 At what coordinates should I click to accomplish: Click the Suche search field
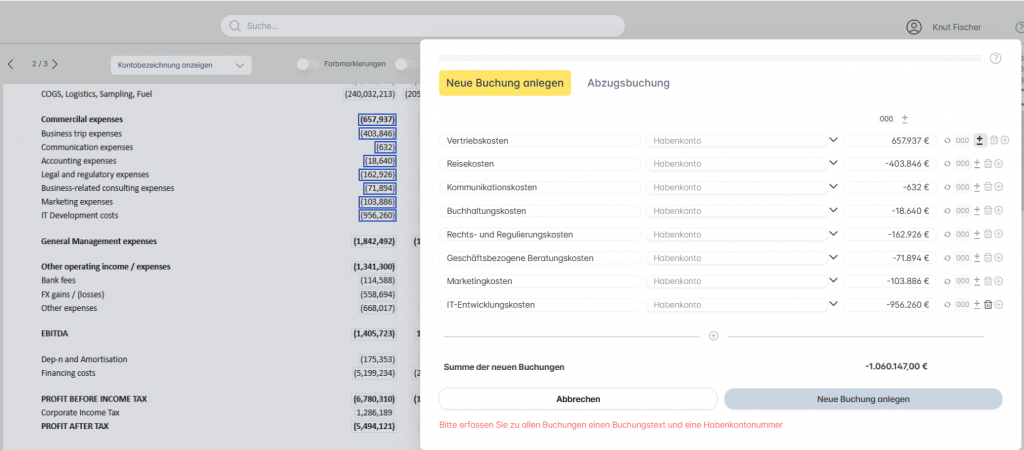[423, 26]
